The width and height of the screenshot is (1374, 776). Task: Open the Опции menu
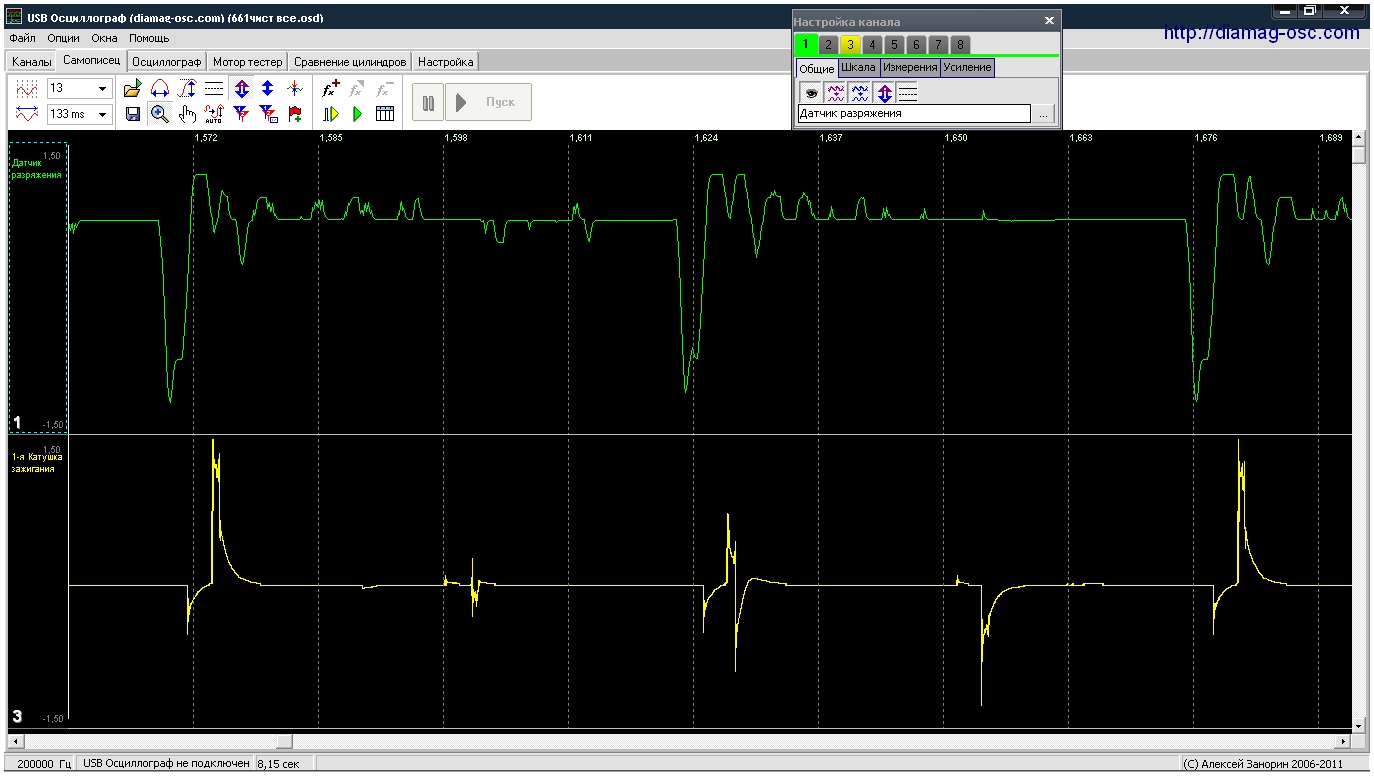[63, 38]
